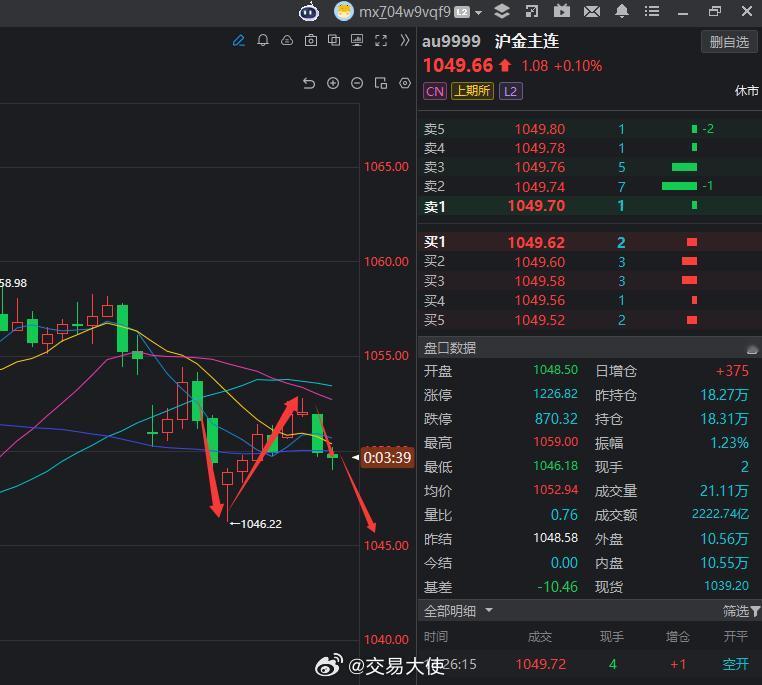Click the 开平 column header
Image resolution: width=762 pixels, height=685 pixels.
735,636
